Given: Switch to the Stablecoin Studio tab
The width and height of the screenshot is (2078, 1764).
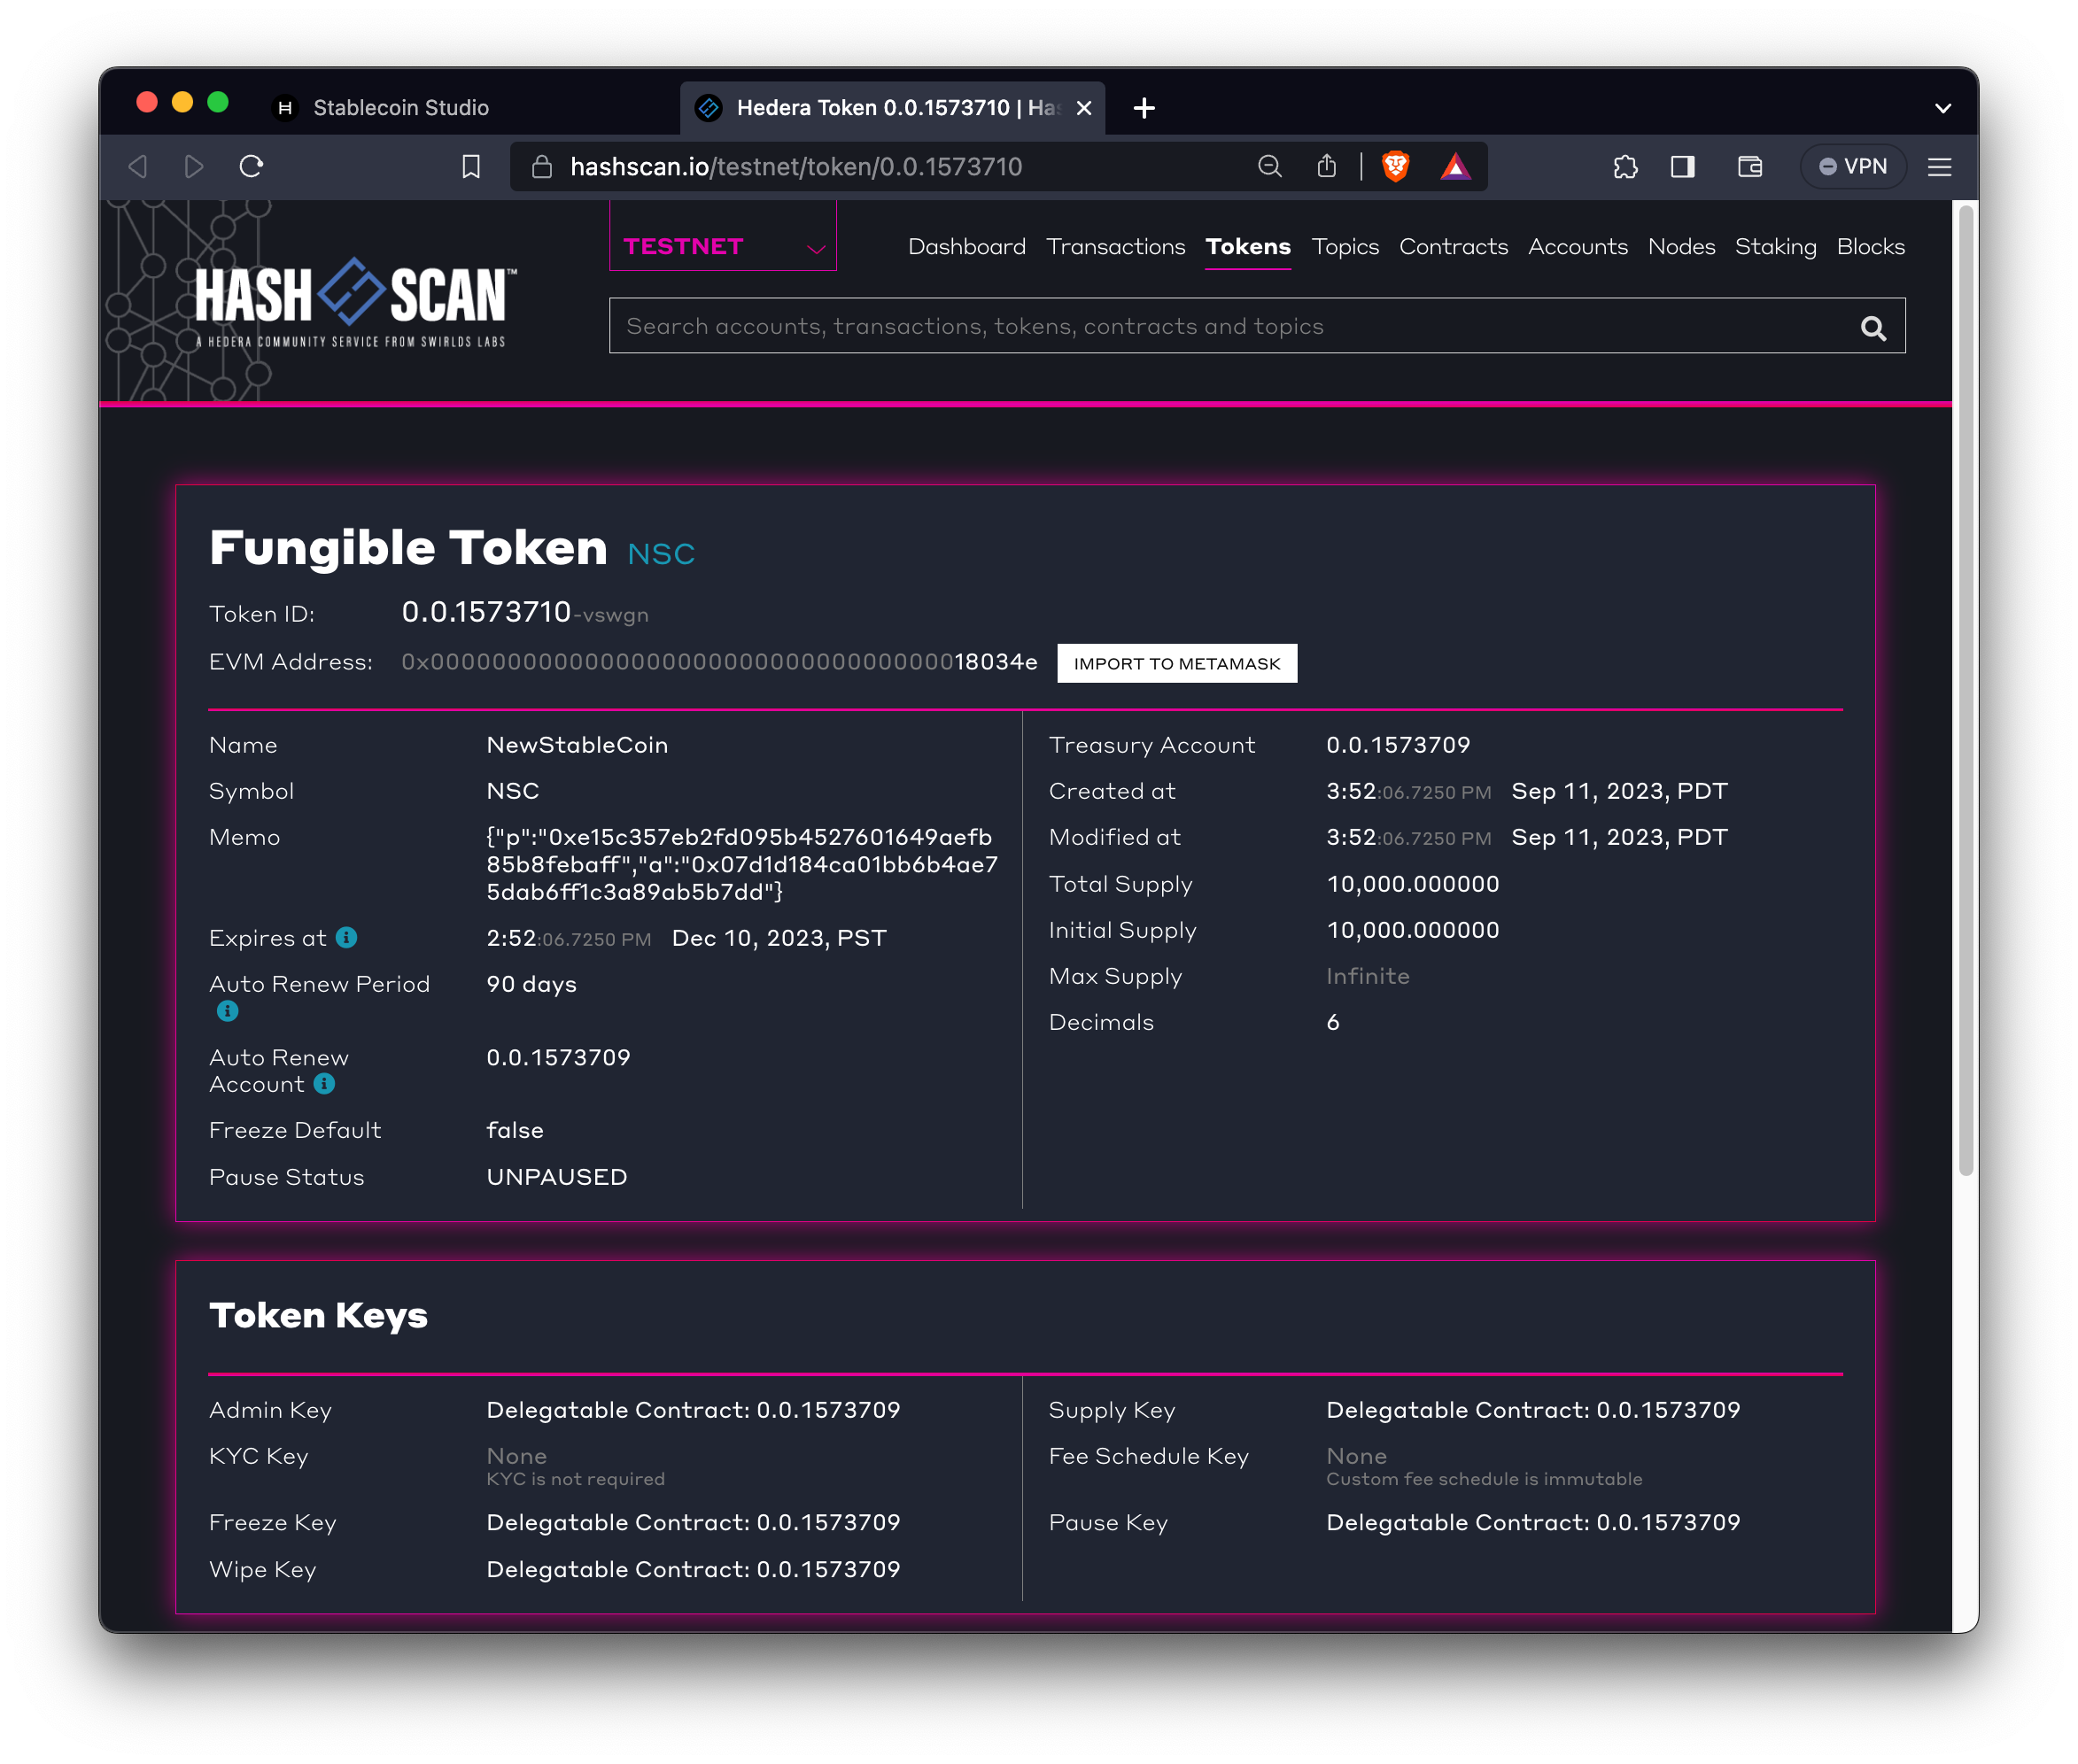Looking at the screenshot, I should click(400, 108).
